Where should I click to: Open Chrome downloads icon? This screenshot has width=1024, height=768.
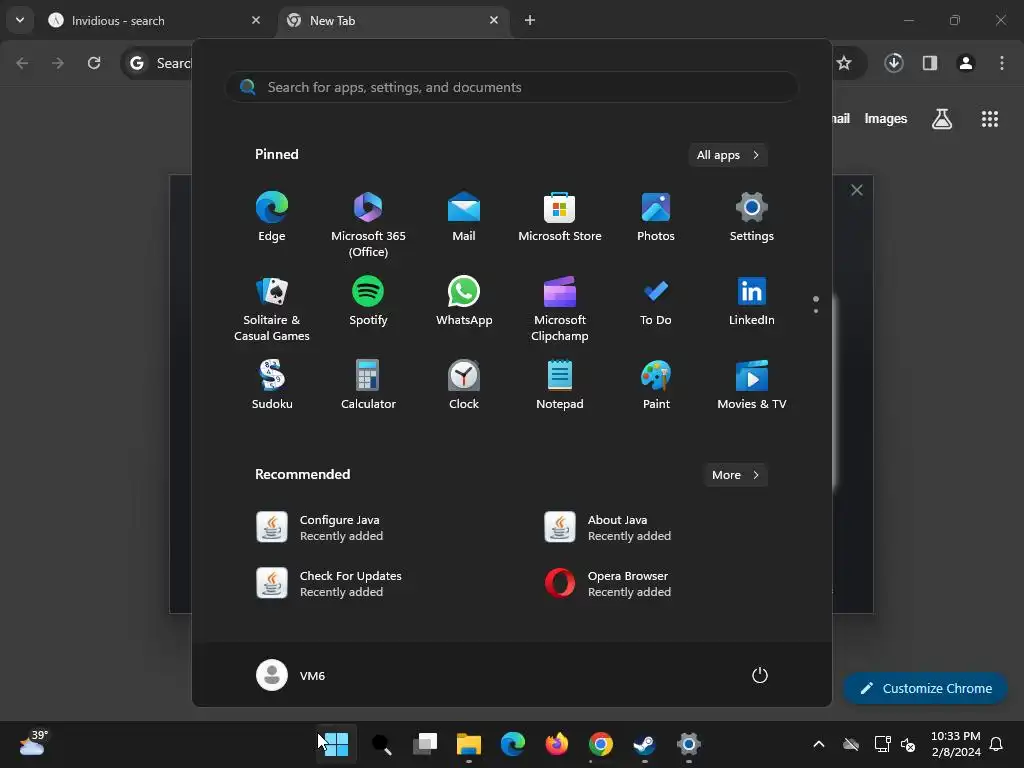894,63
